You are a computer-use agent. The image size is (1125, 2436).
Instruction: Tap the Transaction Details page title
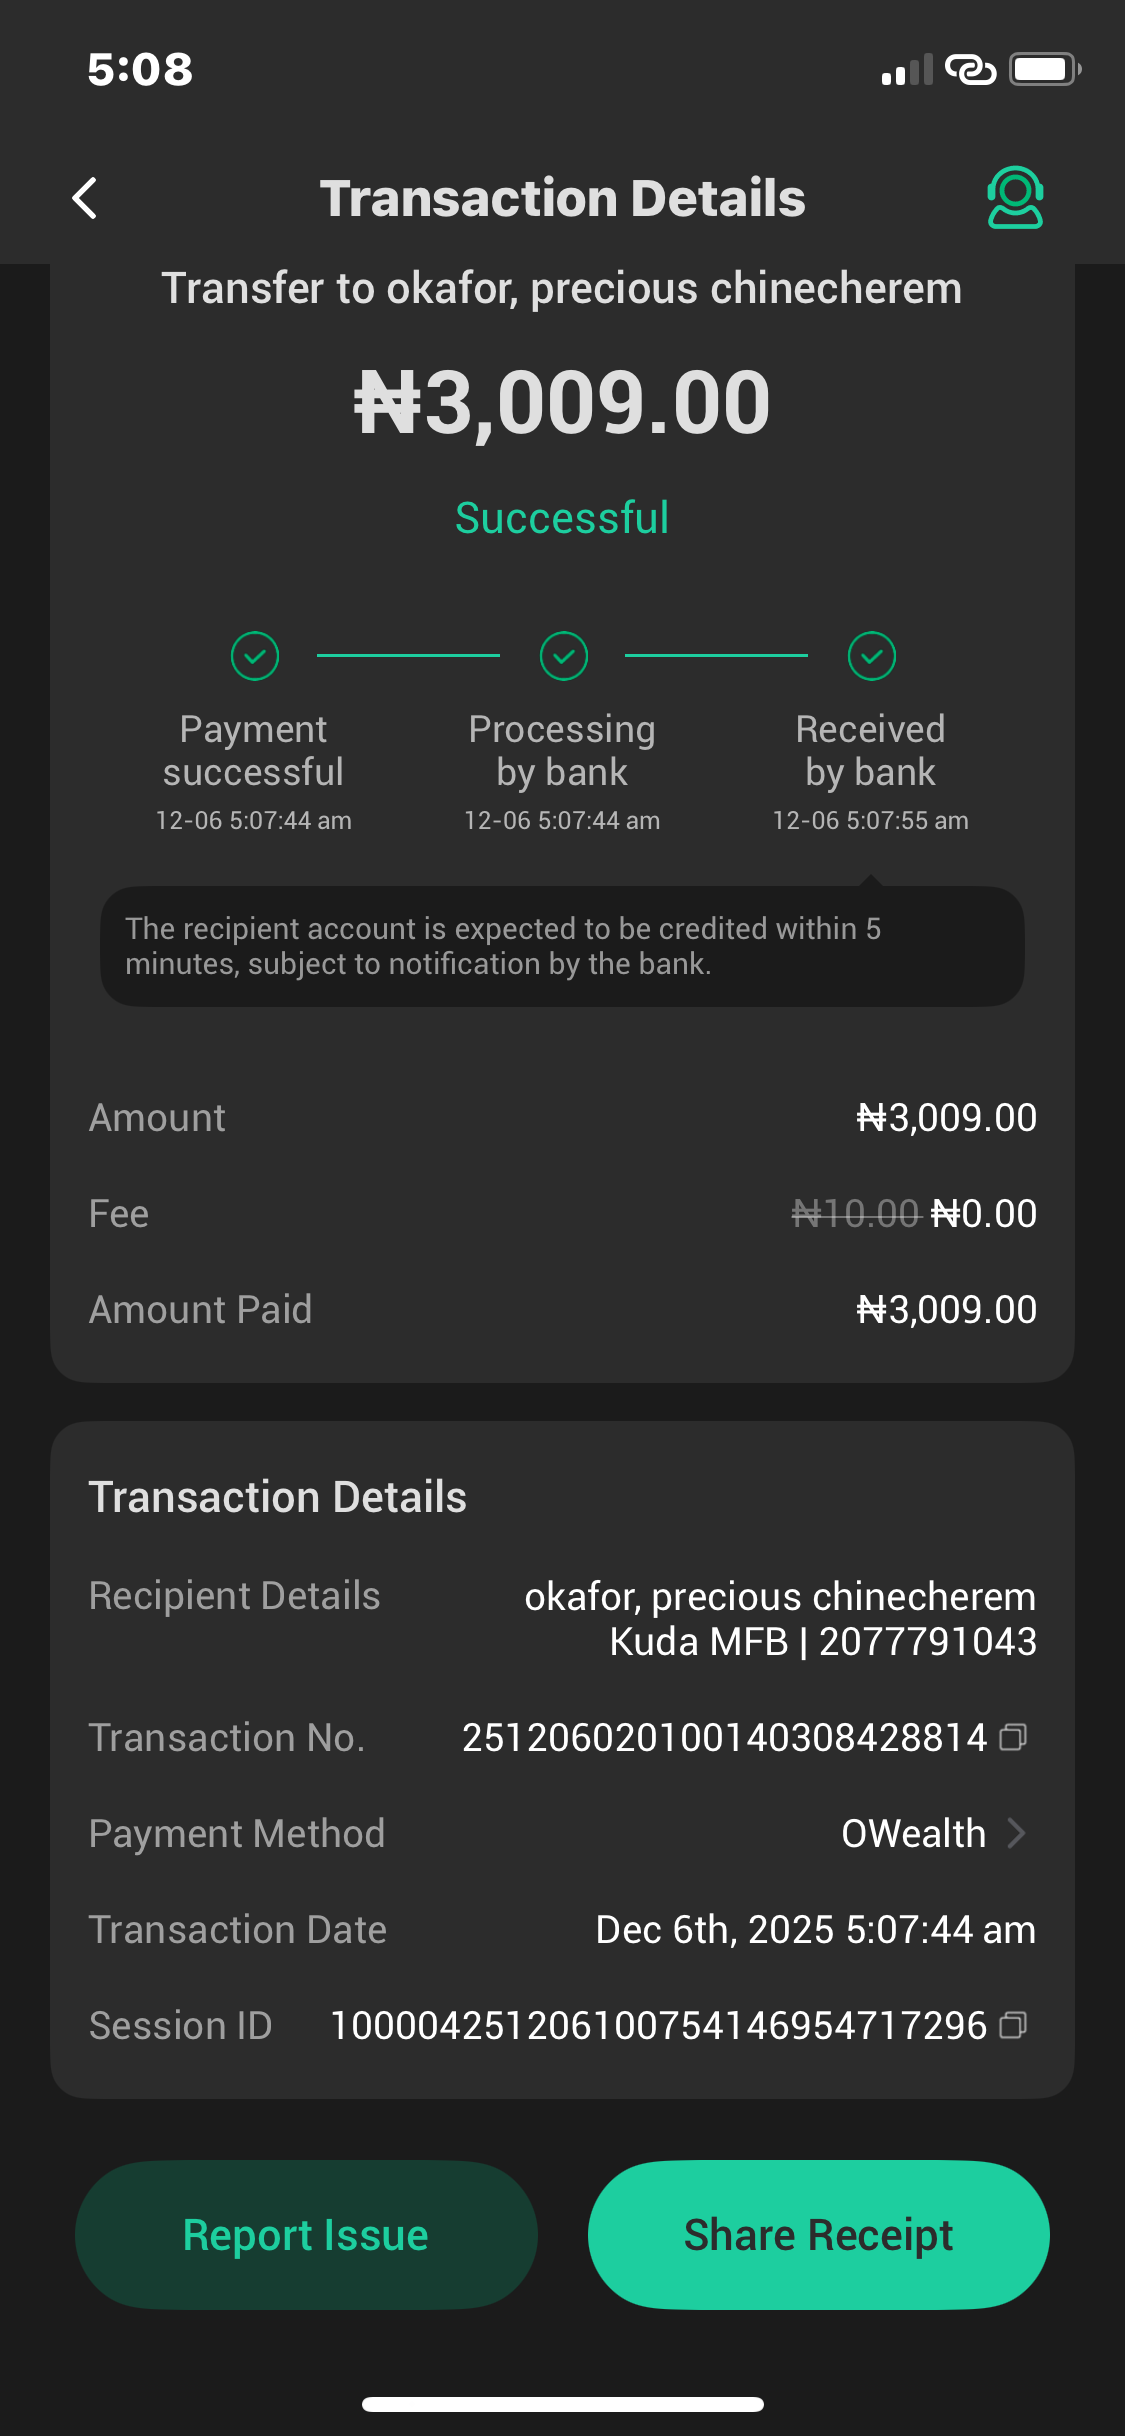pyautogui.click(x=562, y=198)
